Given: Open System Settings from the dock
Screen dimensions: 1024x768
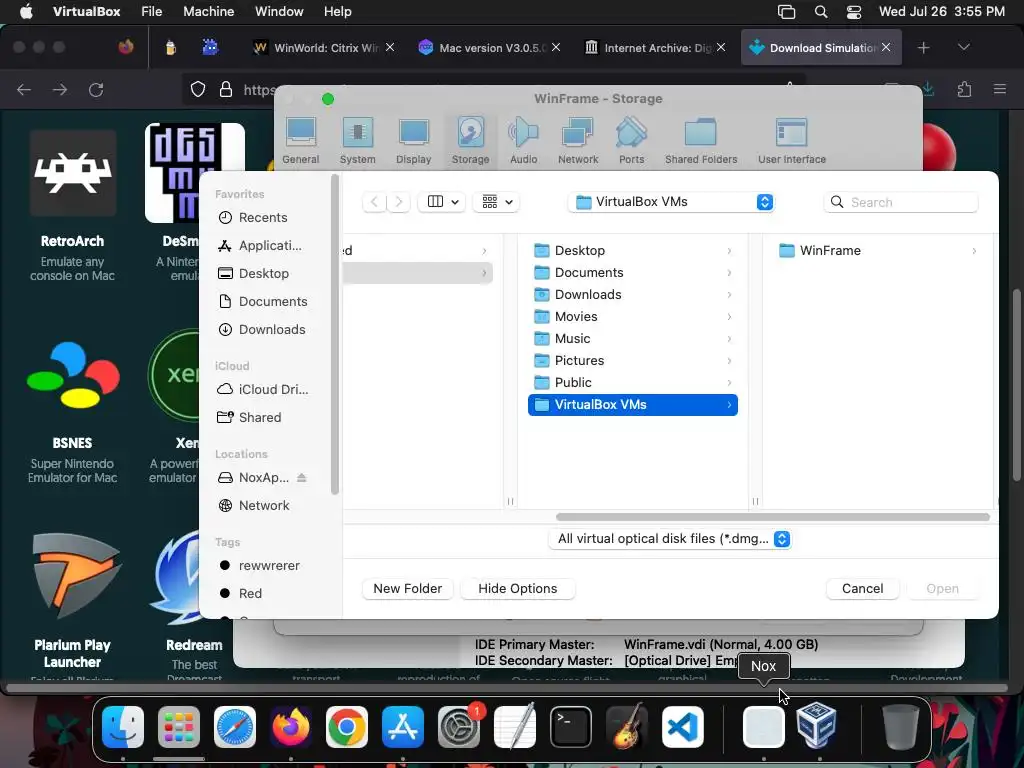Looking at the screenshot, I should [x=459, y=727].
